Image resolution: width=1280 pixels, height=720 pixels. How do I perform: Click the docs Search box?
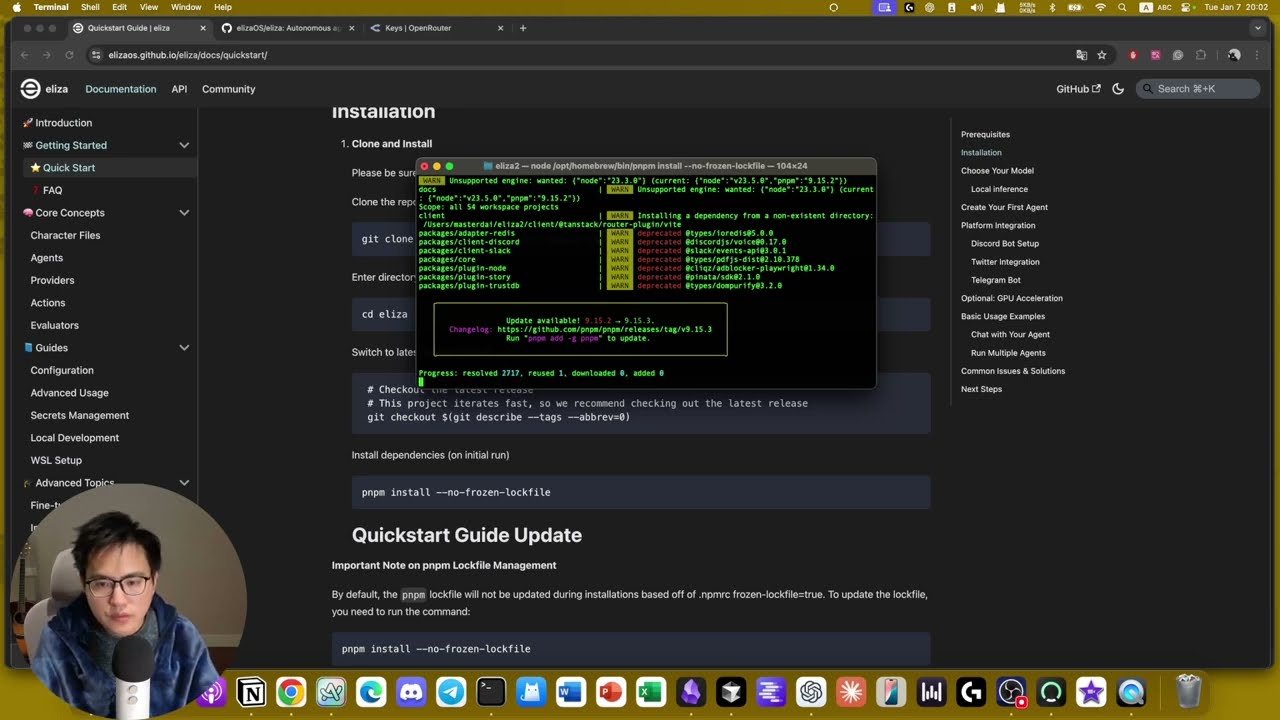pos(1199,89)
